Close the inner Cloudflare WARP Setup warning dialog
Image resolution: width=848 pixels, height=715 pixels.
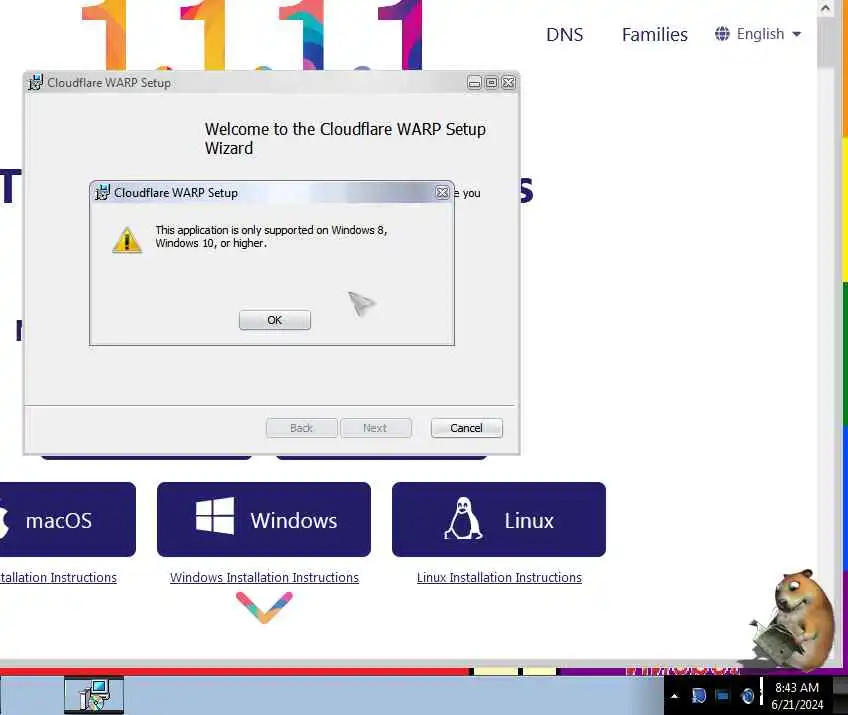442,193
